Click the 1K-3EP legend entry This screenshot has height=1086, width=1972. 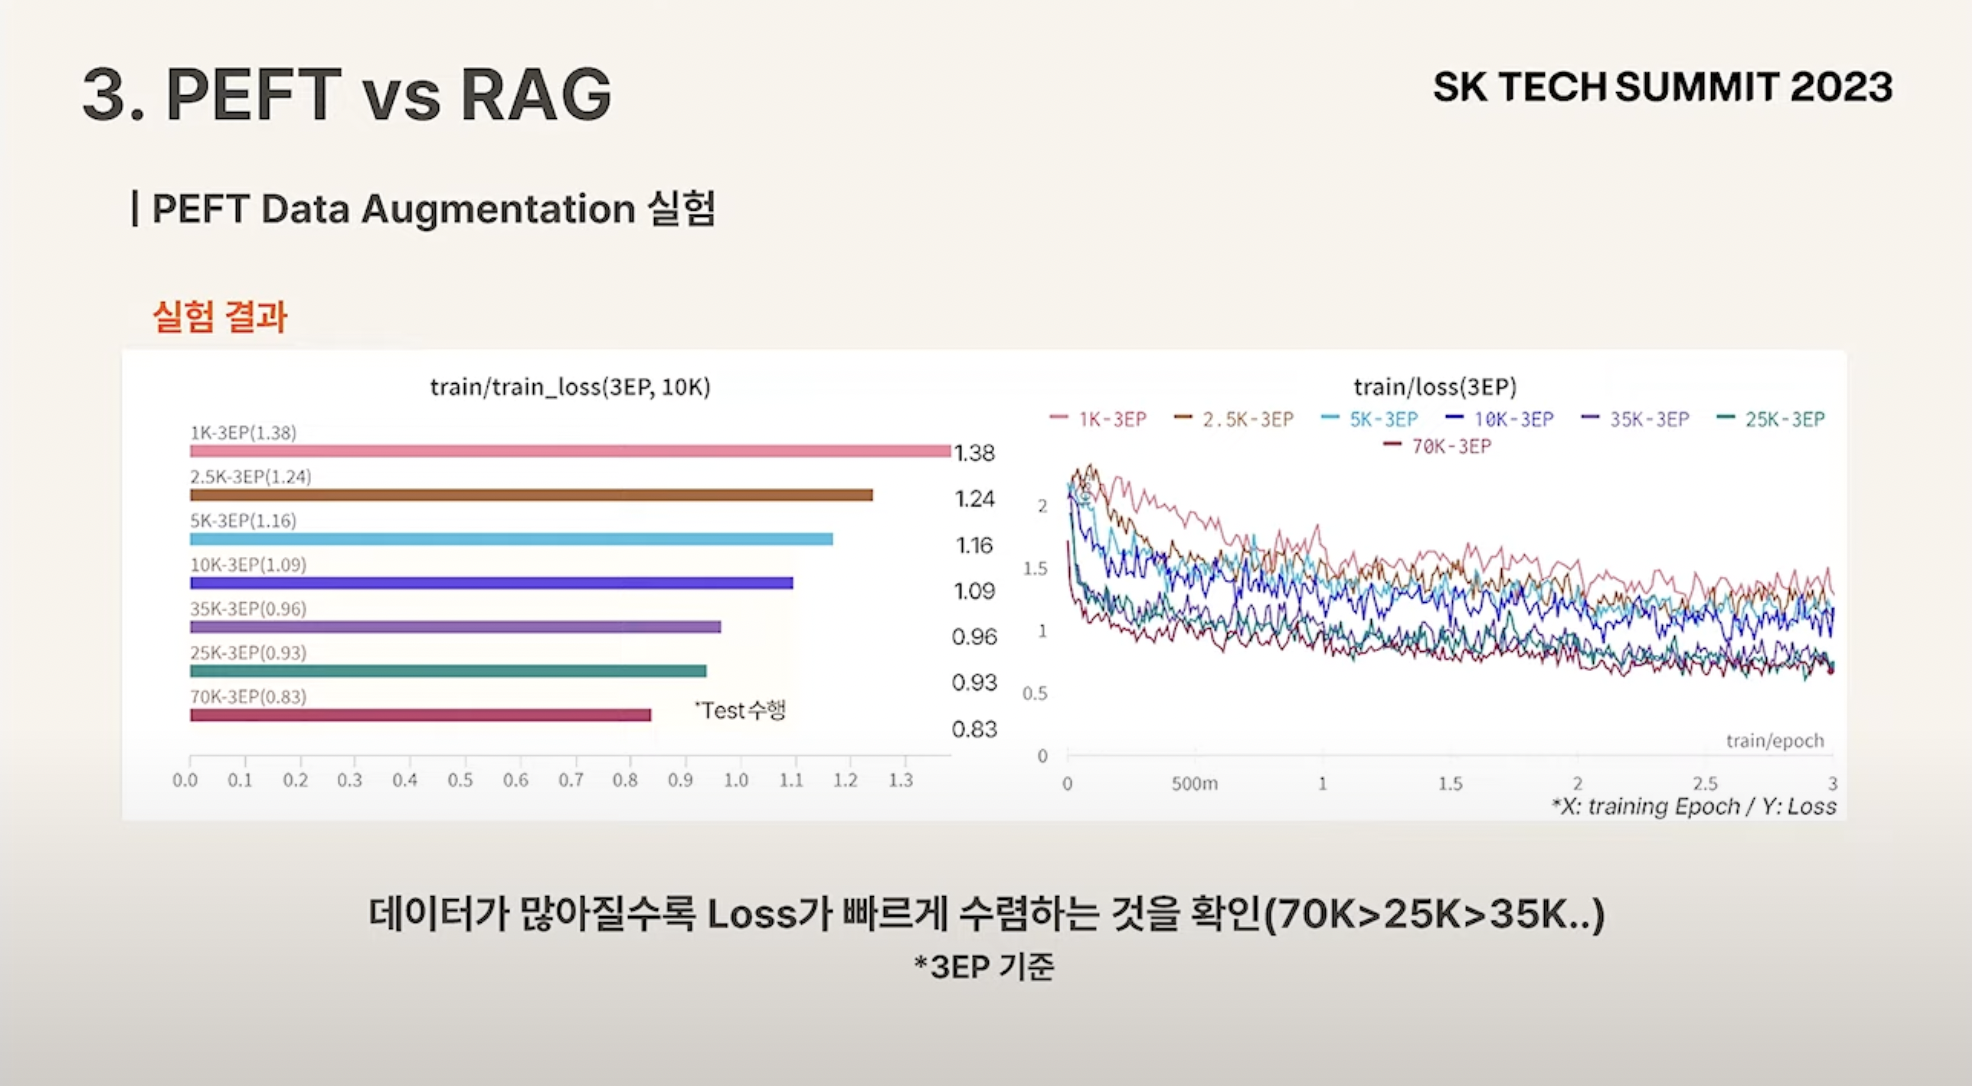pyautogui.click(x=1100, y=419)
